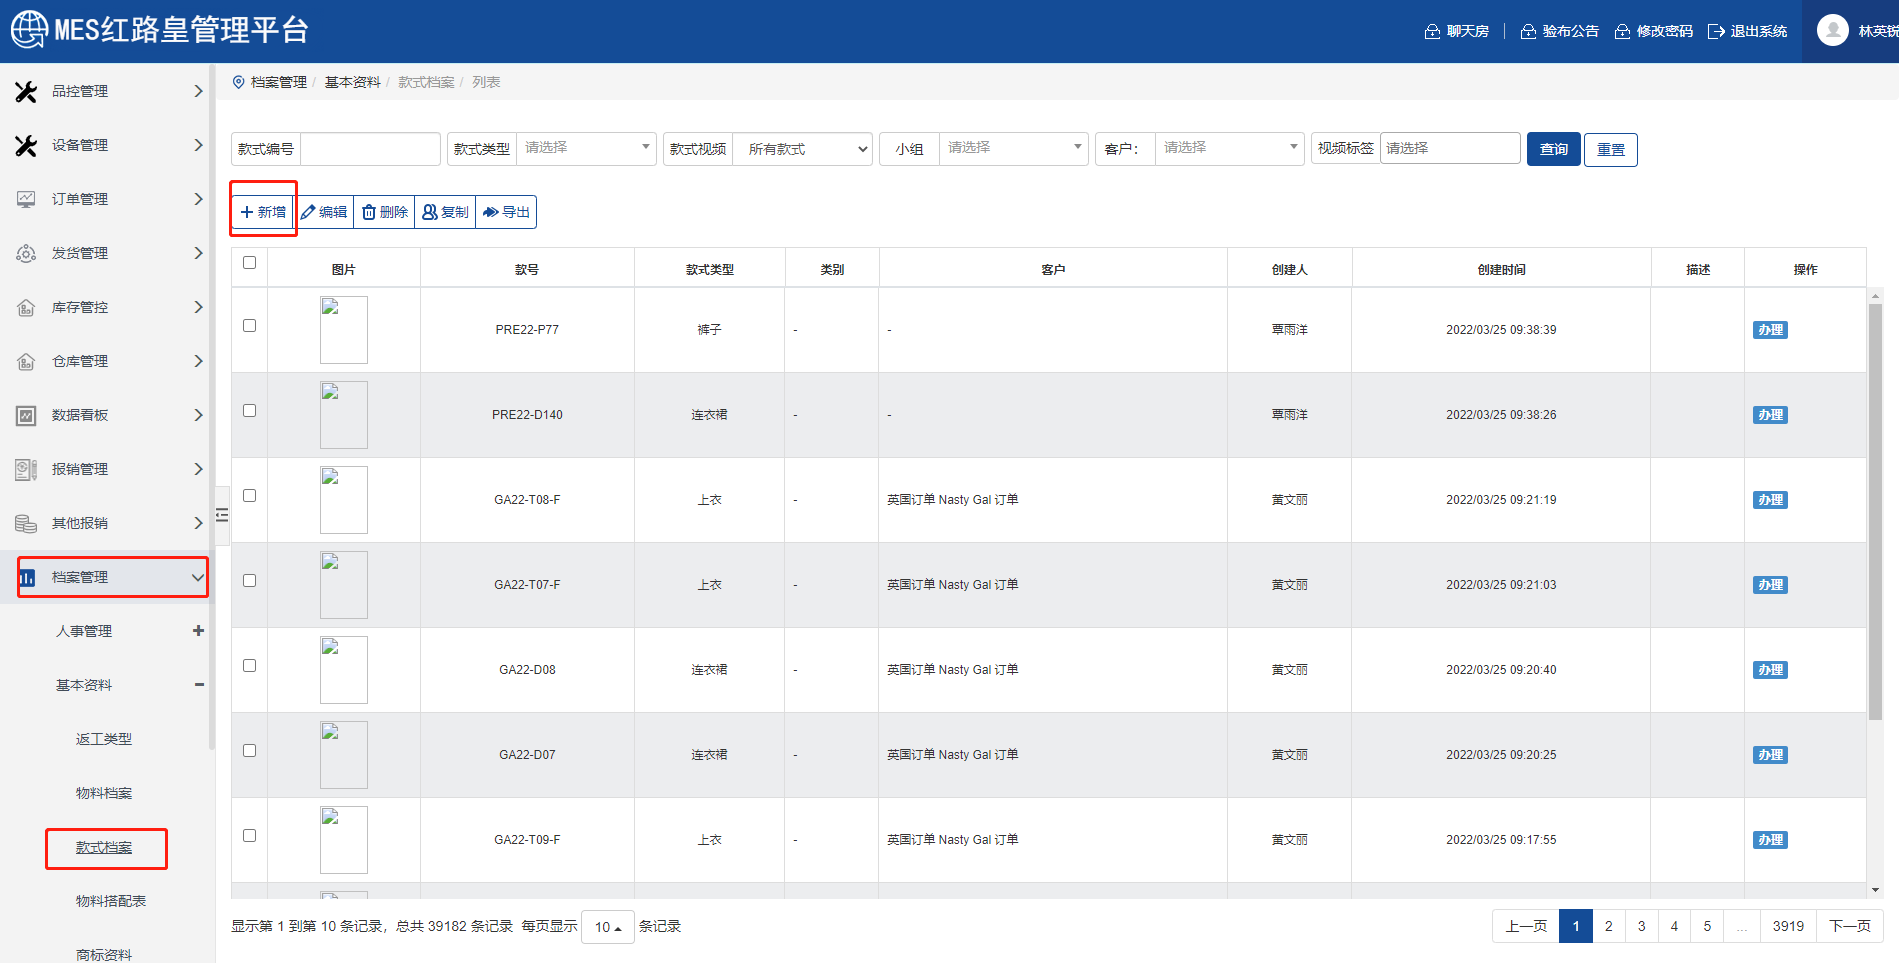Image resolution: width=1899 pixels, height=963 pixels.
Task: Check the row checkbox for PRE22-P77
Action: click(250, 326)
